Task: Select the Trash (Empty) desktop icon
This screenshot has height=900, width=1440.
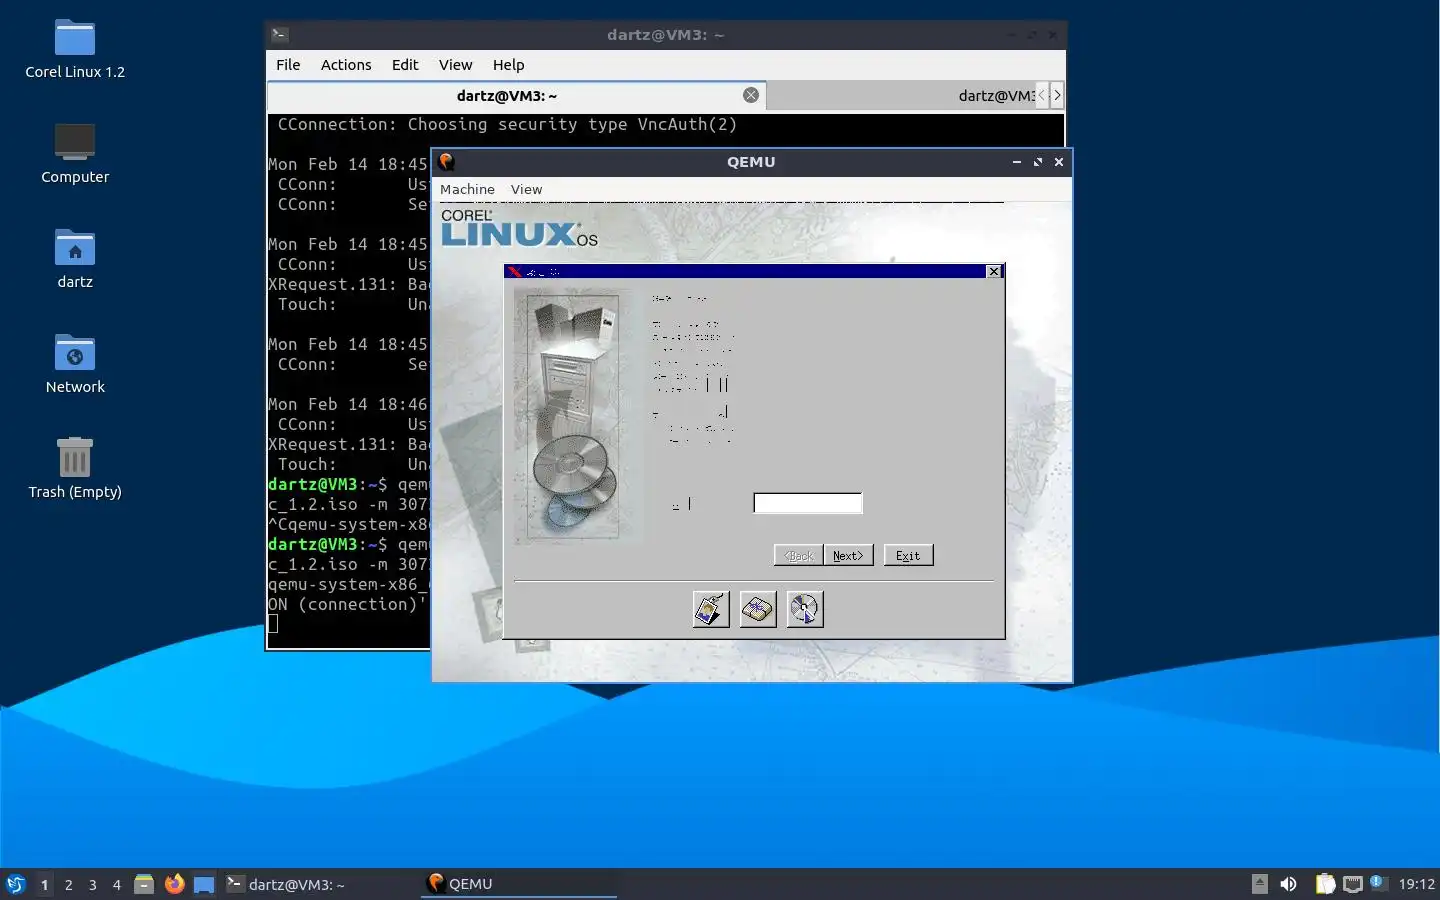Action: tap(75, 469)
